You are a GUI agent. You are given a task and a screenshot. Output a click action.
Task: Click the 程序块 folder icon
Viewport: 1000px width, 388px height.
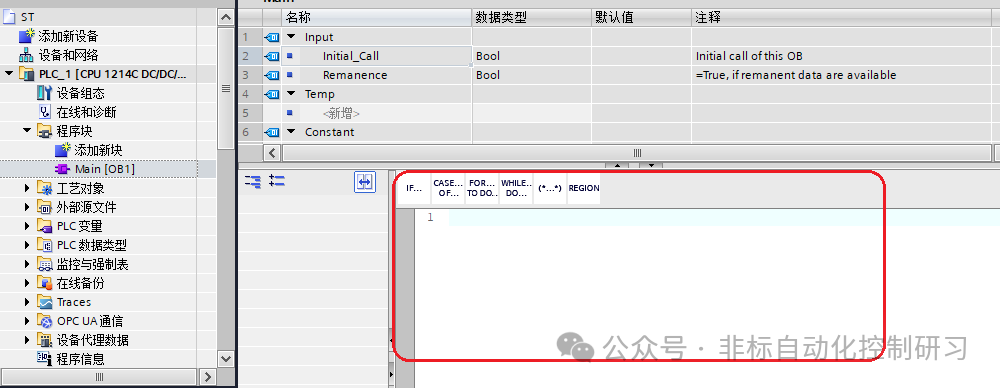(45, 131)
